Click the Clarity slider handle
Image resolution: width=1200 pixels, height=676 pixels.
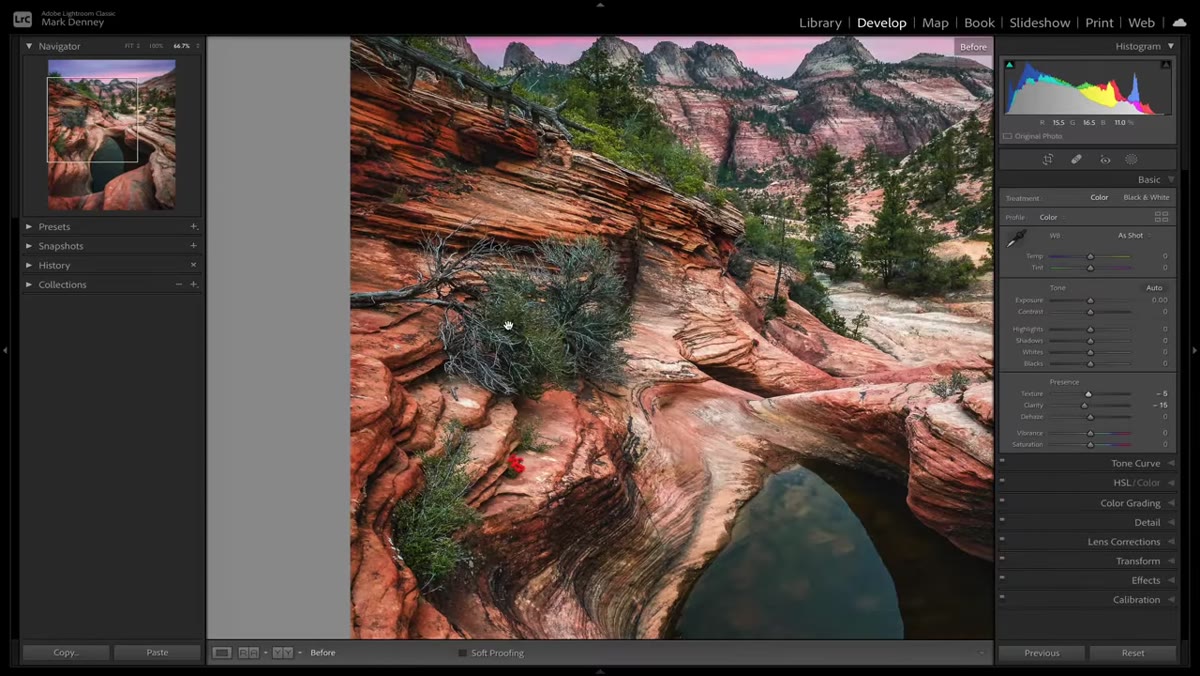pos(1084,405)
